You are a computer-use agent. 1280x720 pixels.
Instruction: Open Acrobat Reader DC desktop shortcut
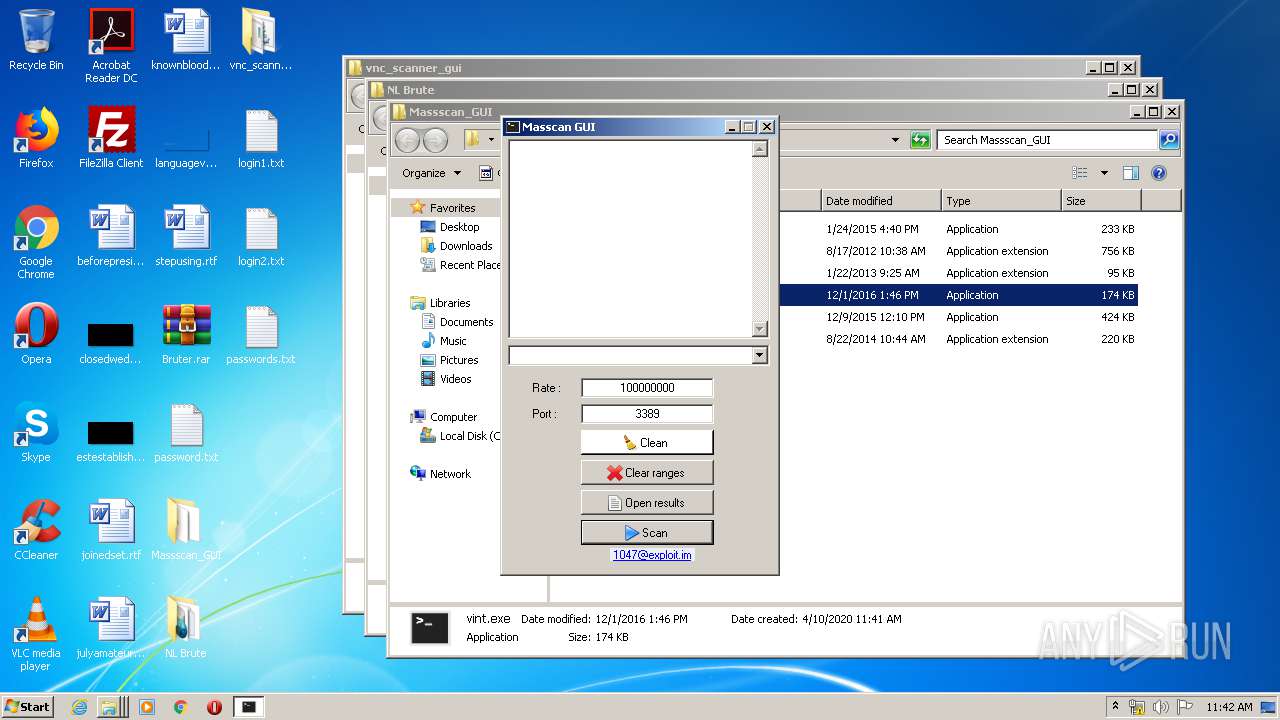tap(111, 46)
